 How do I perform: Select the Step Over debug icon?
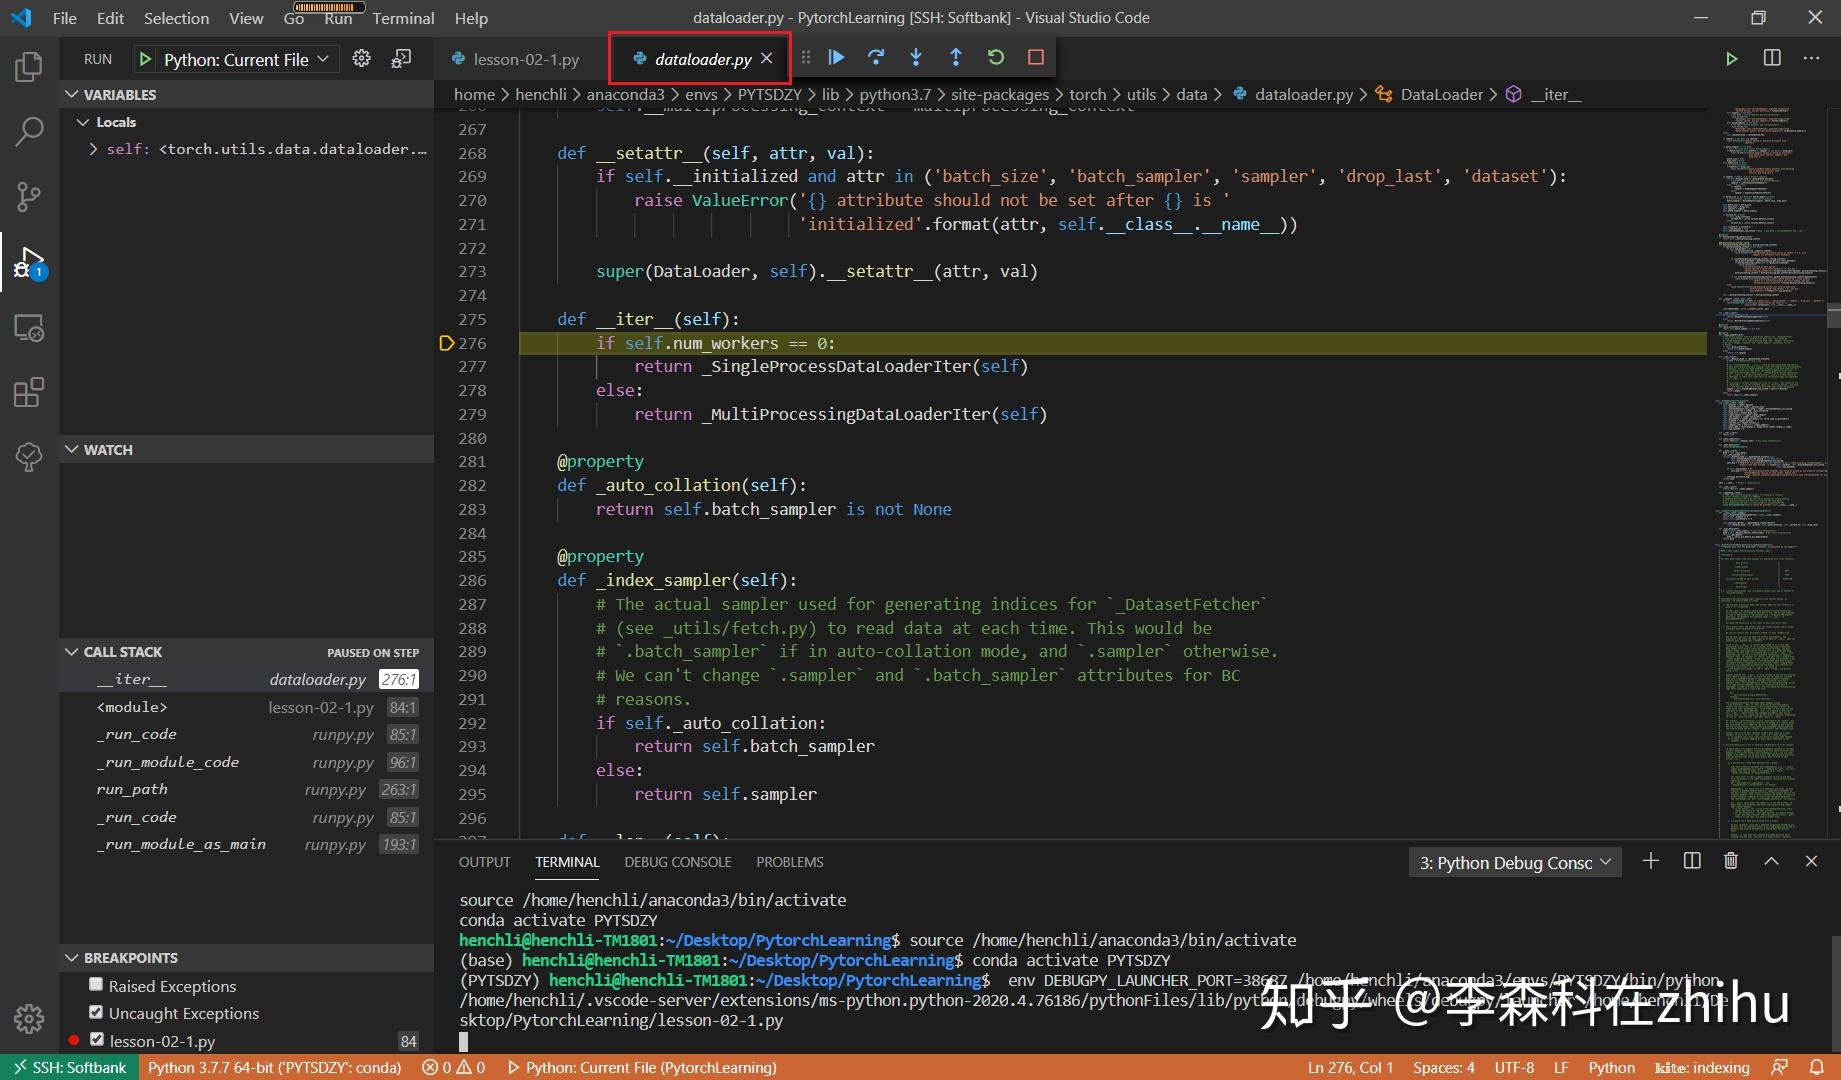click(876, 57)
